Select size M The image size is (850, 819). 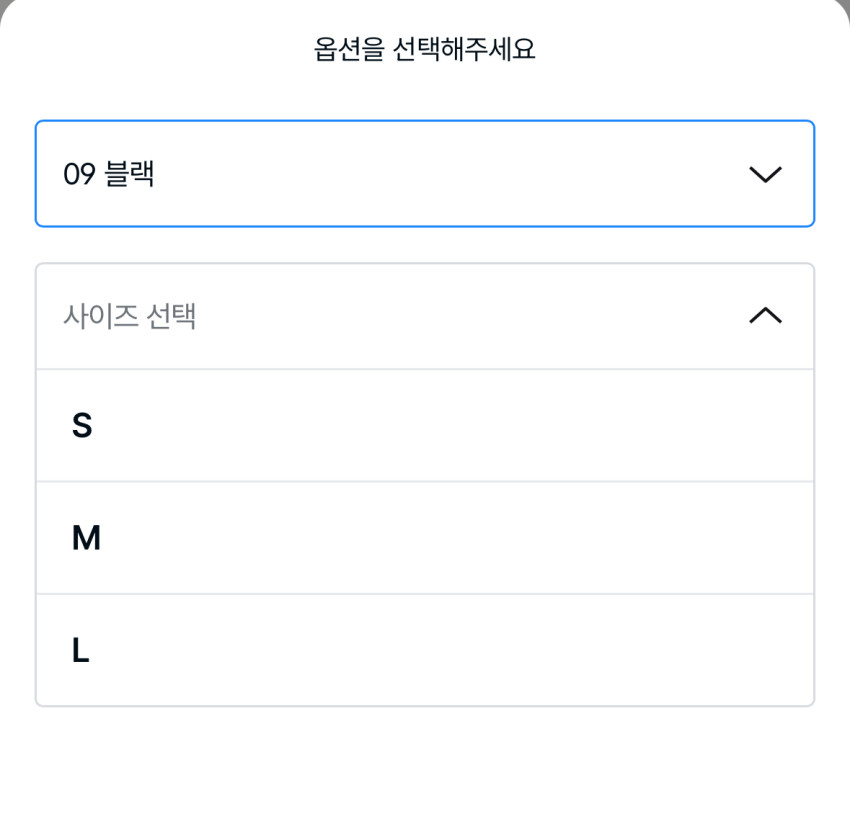(425, 538)
